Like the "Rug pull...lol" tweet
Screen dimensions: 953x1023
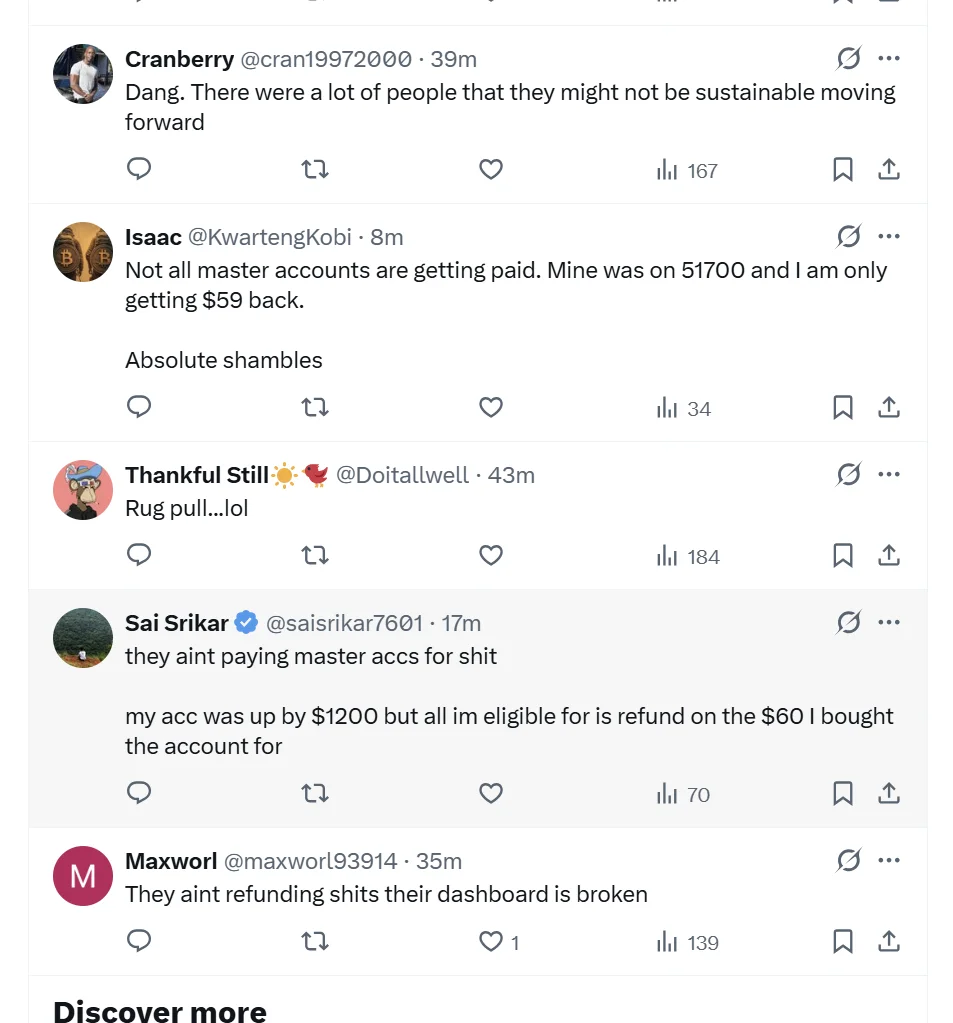pyautogui.click(x=490, y=555)
